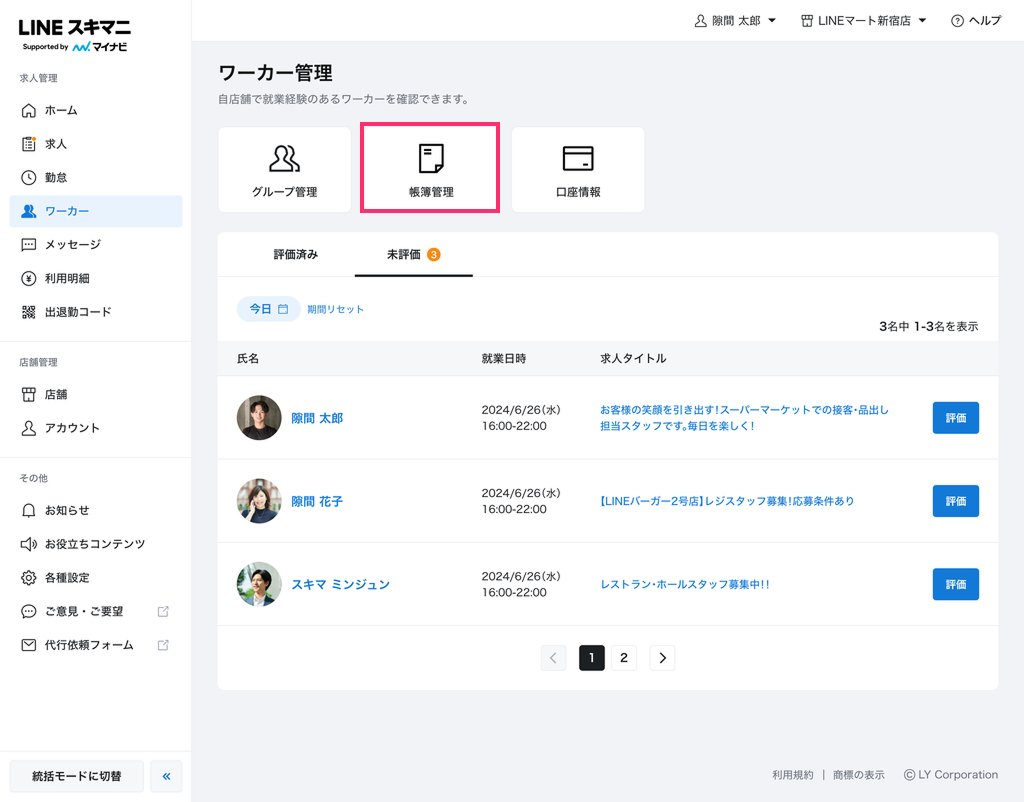Click スキマ ミンジュン's profile photo
This screenshot has width=1024, height=802.
click(259, 584)
